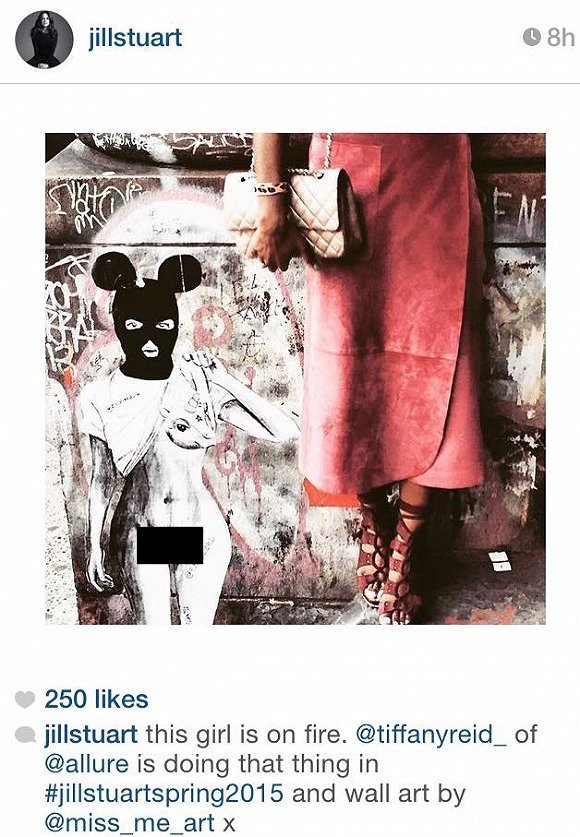580x837 pixels.
Task: Tap the heart icon beside 250 likes
Action: (25, 699)
